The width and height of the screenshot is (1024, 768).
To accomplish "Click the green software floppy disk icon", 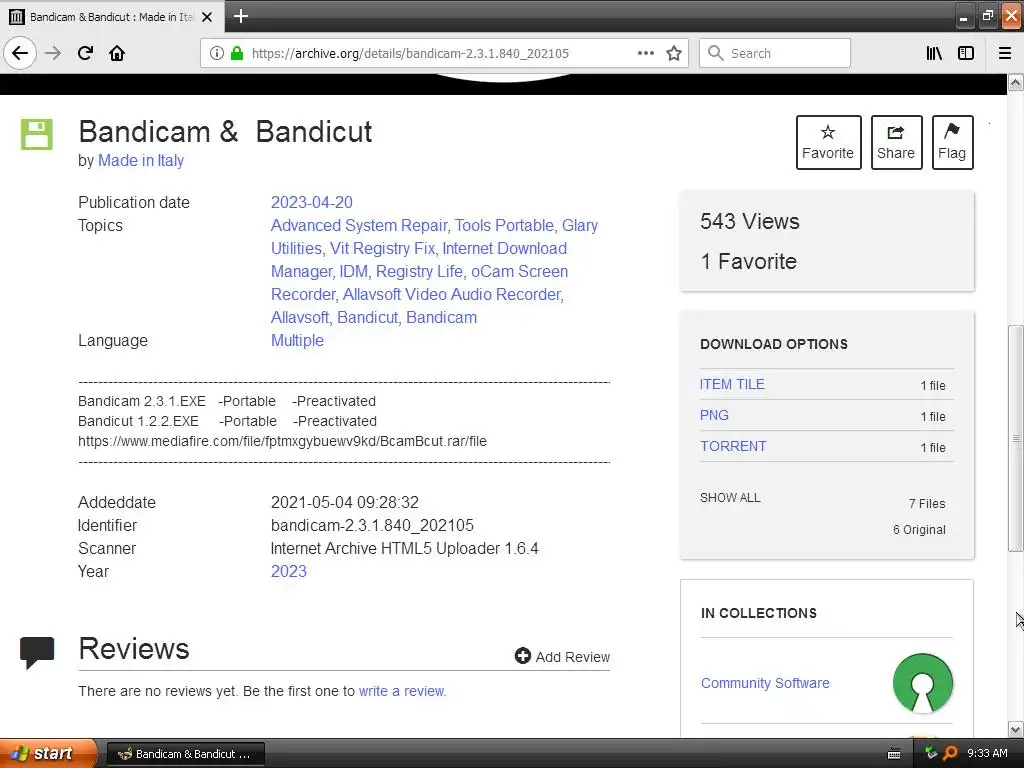I will (37, 135).
